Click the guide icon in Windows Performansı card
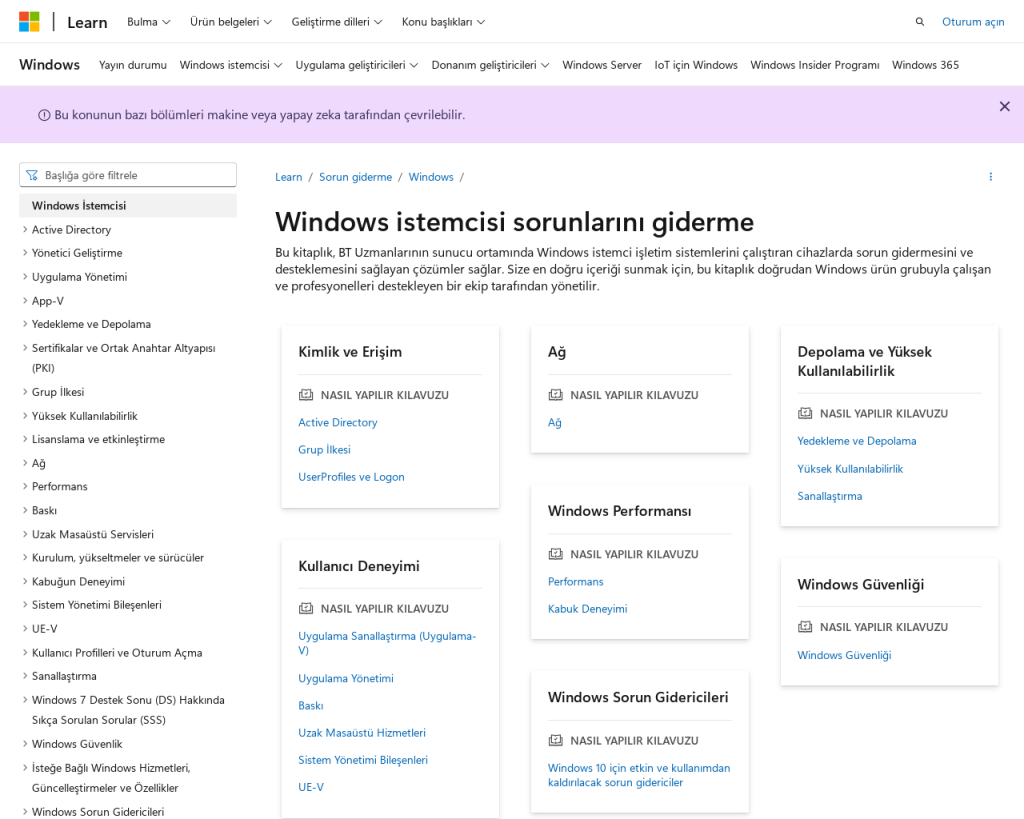Screen dimensions: 1024x819 click(x=555, y=554)
